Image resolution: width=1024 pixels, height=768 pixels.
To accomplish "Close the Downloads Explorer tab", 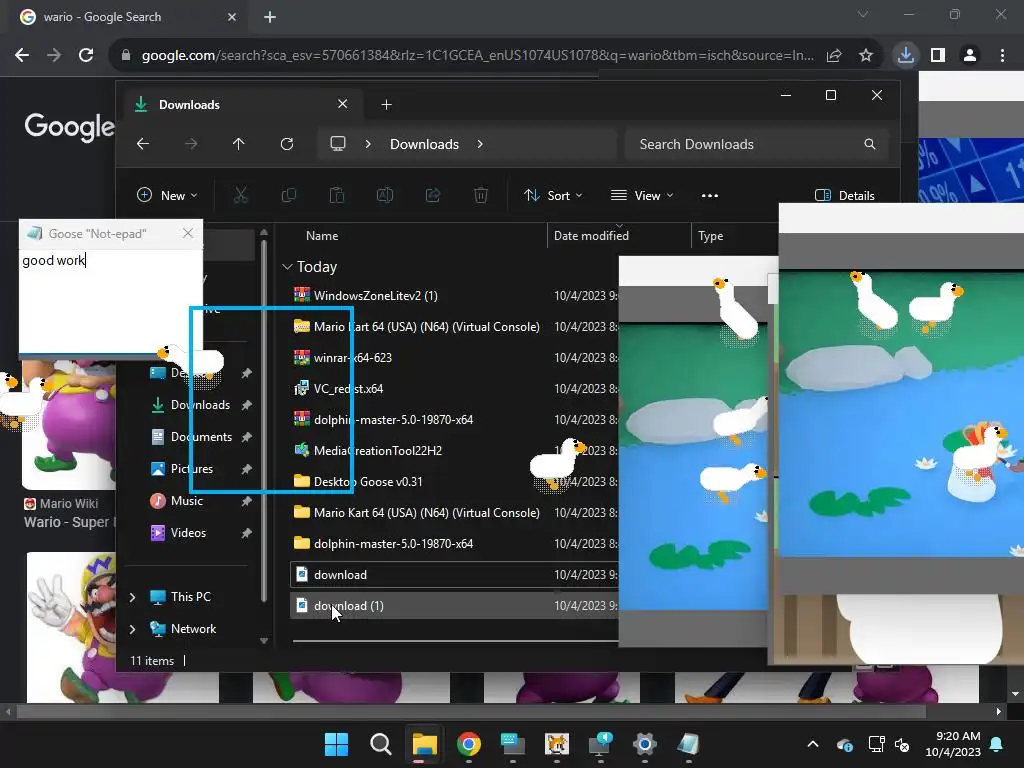I will [342, 104].
